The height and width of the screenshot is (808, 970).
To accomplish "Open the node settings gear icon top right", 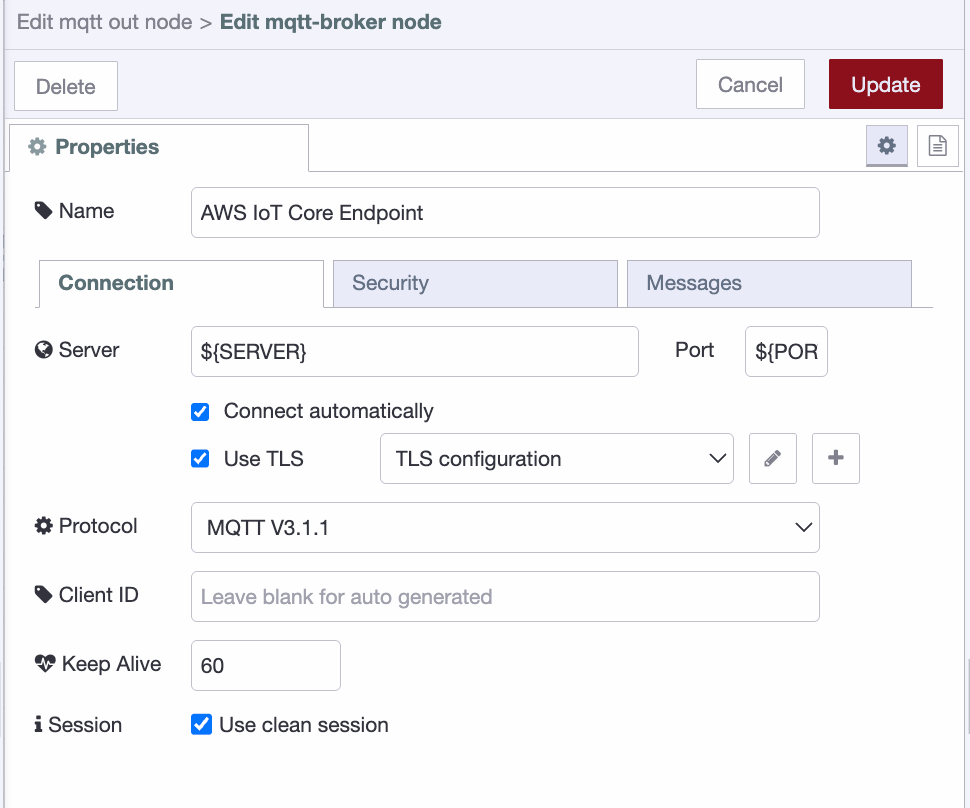I will pos(886,145).
